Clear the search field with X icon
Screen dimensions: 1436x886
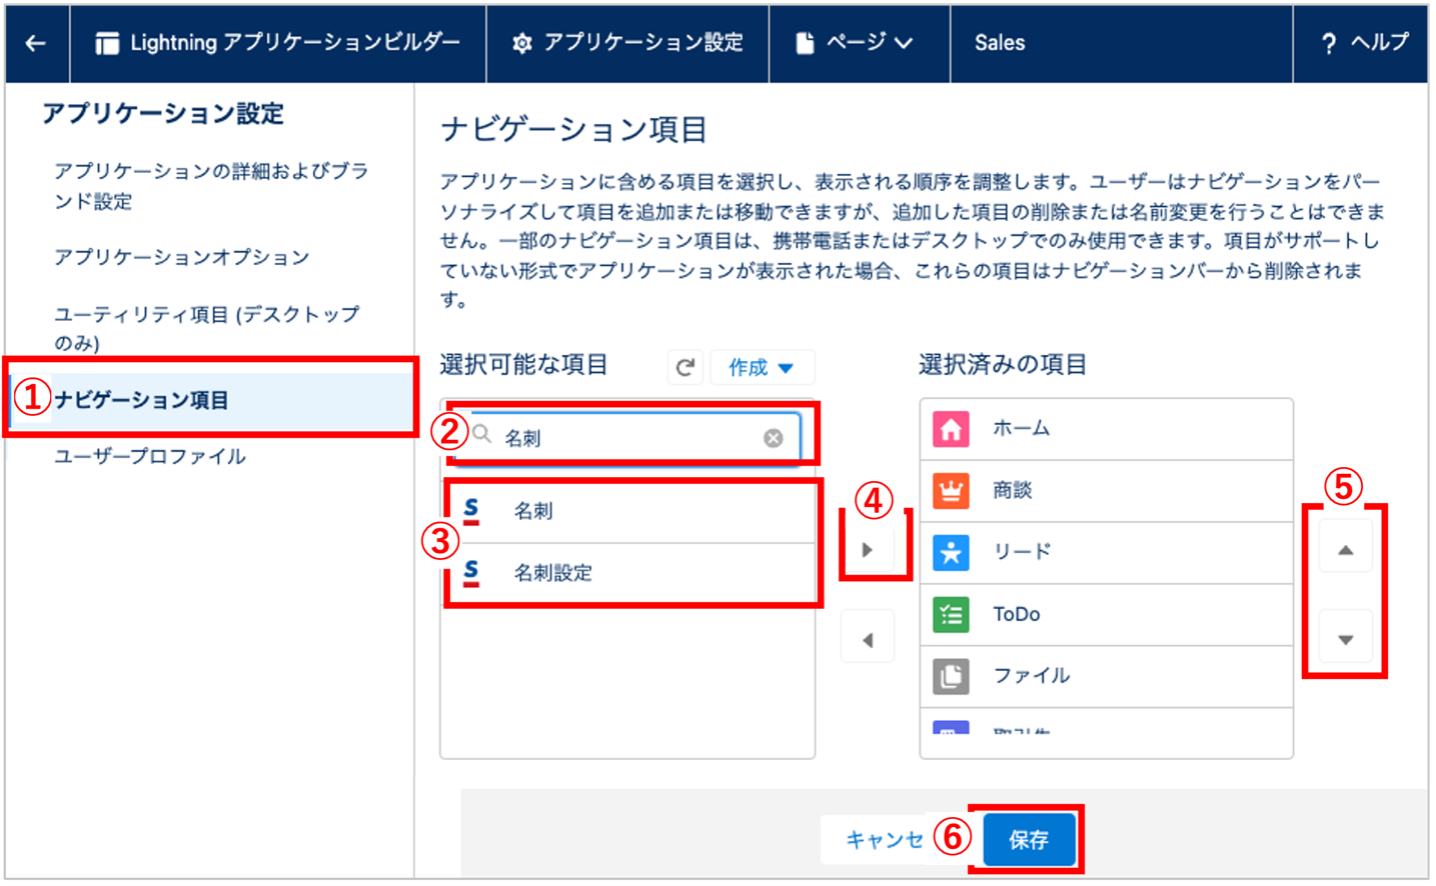(773, 438)
